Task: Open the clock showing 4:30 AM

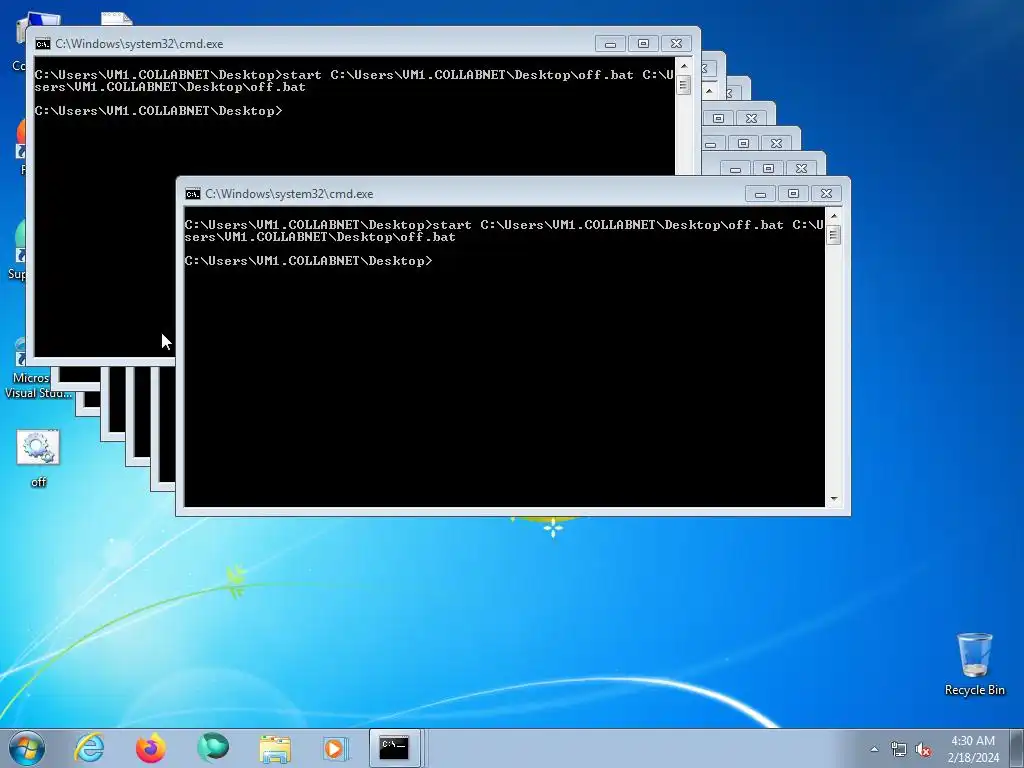Action: [973, 748]
